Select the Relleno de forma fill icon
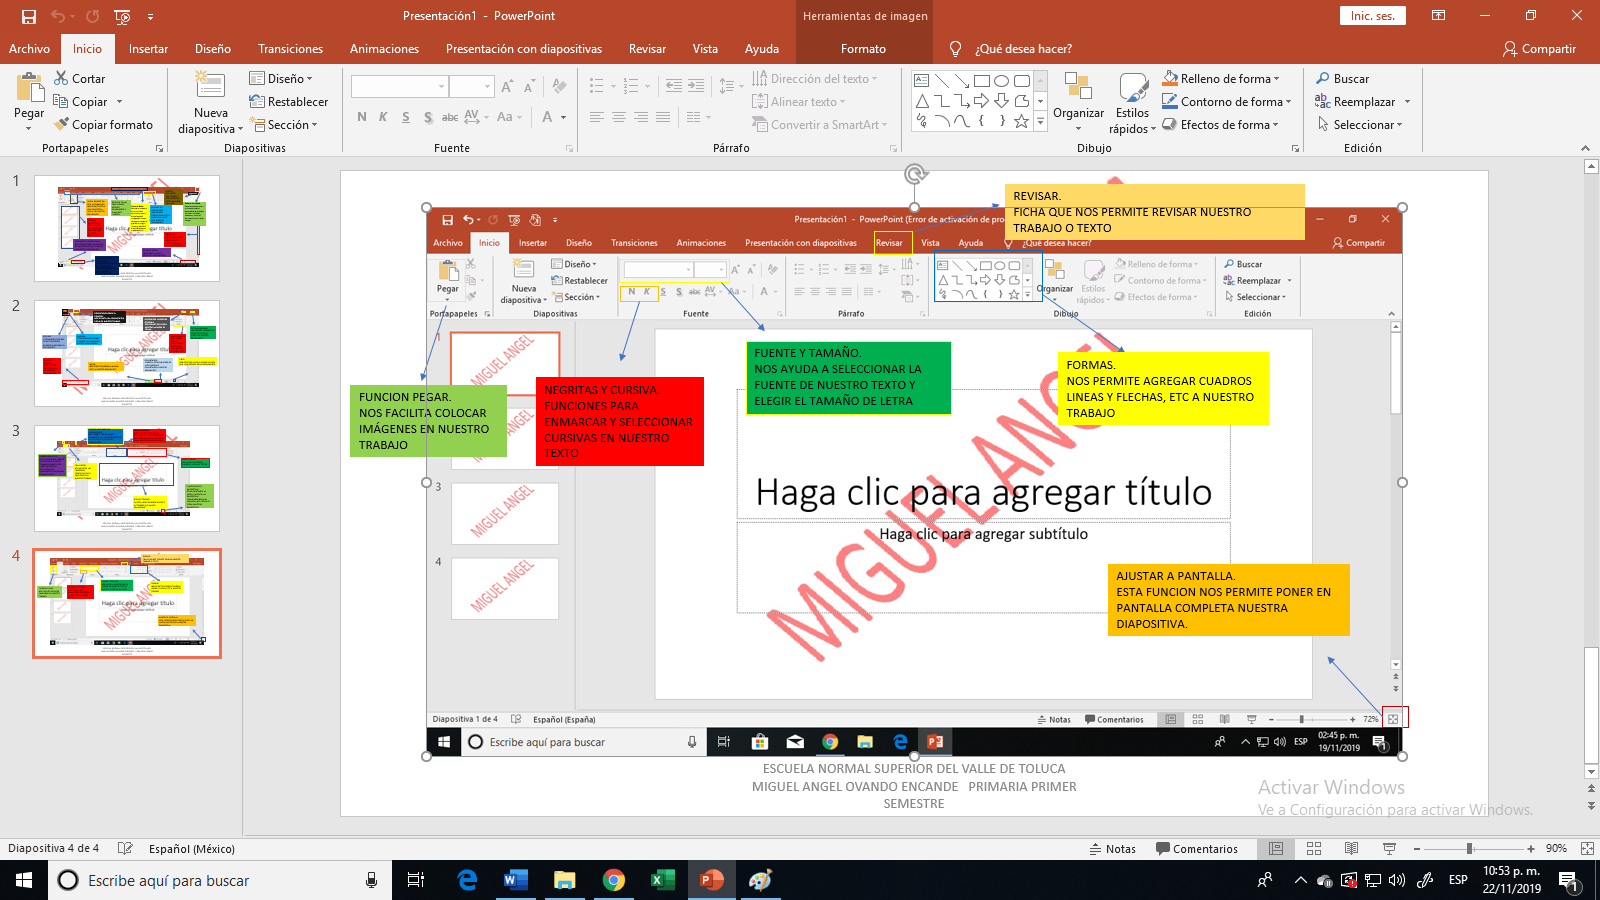1600x900 pixels. (x=1171, y=78)
